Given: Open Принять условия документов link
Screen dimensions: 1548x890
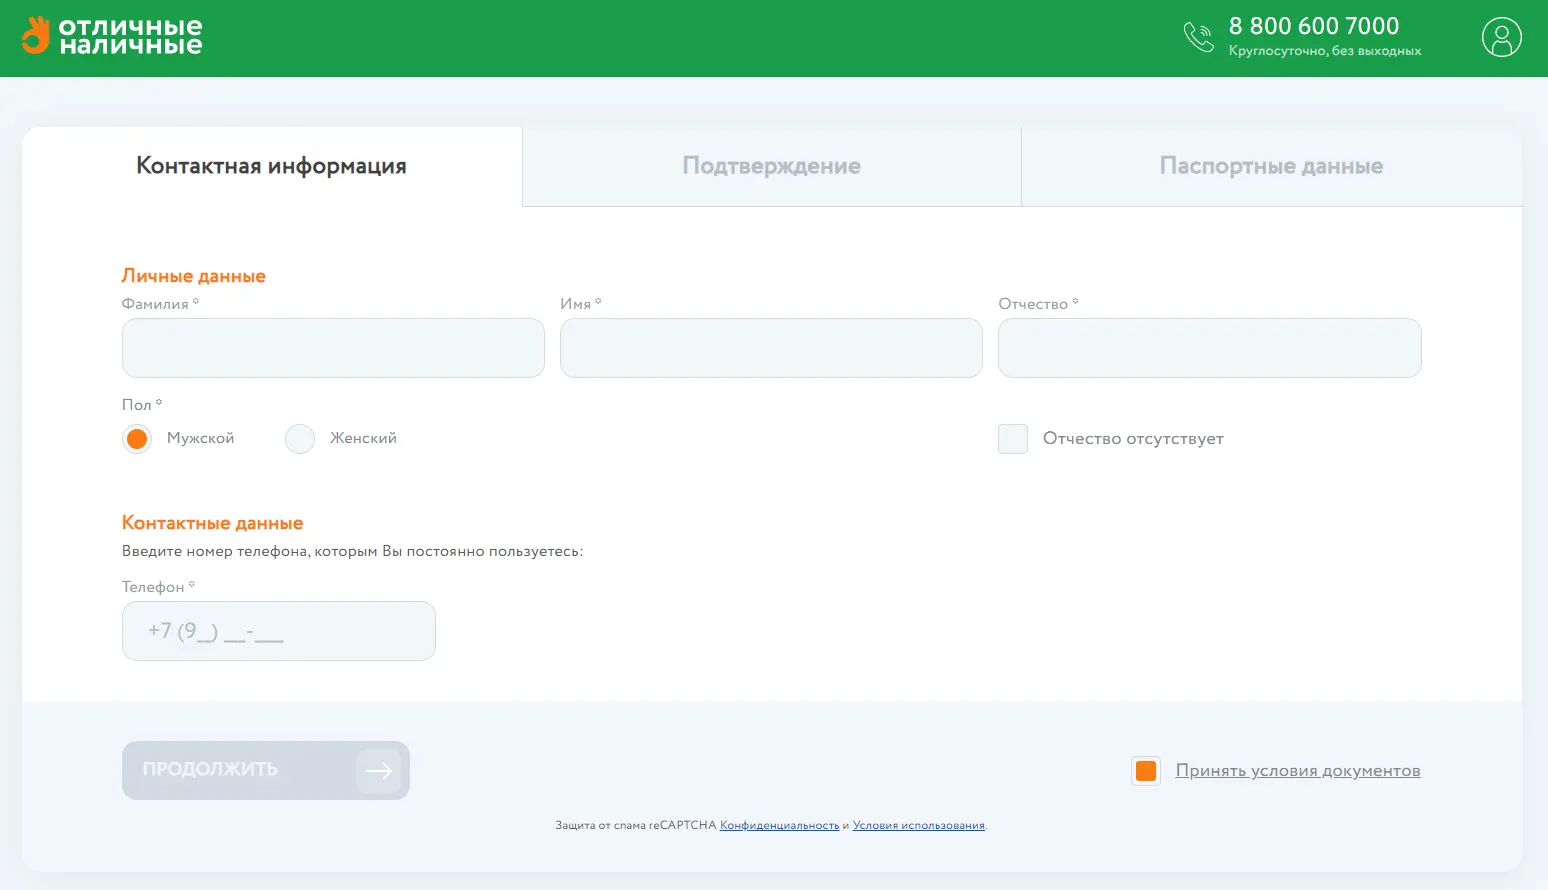Looking at the screenshot, I should (x=1298, y=771).
